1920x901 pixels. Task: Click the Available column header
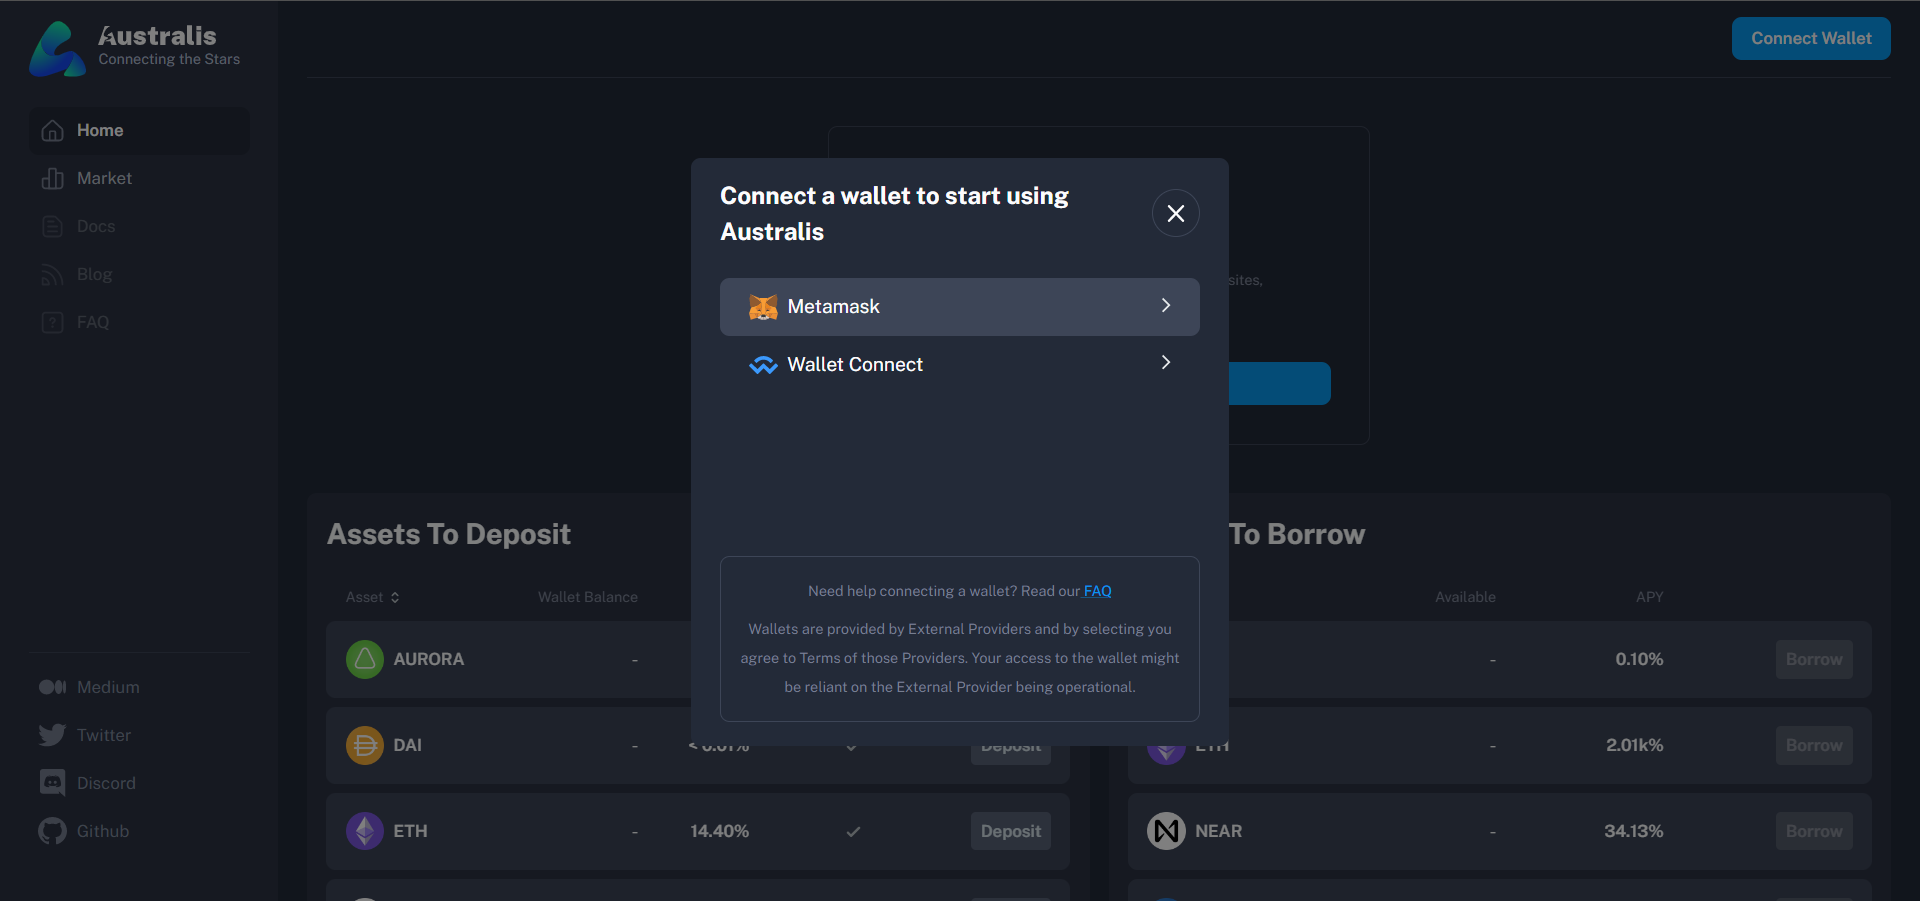coord(1466,597)
